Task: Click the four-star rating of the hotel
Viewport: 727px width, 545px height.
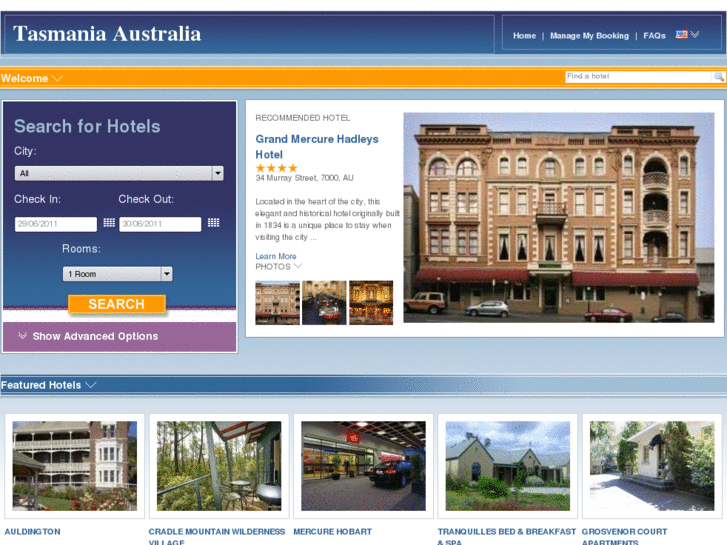Action: pos(276,168)
